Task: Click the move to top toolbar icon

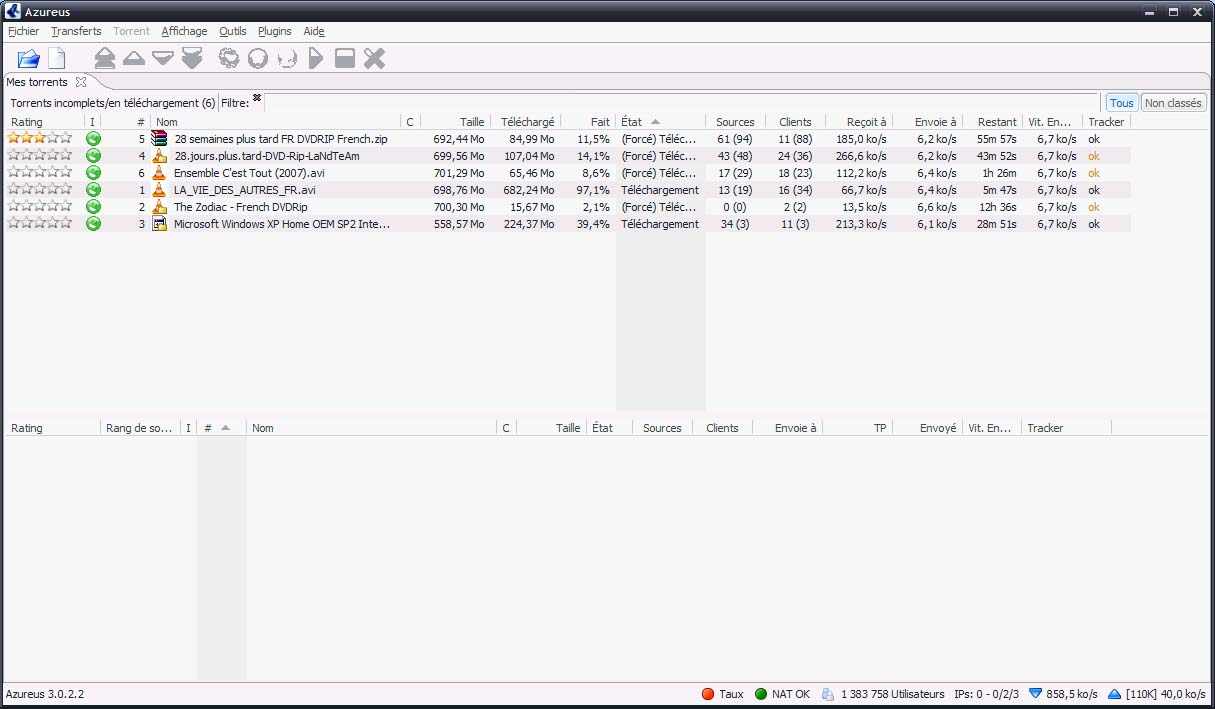Action: point(105,59)
